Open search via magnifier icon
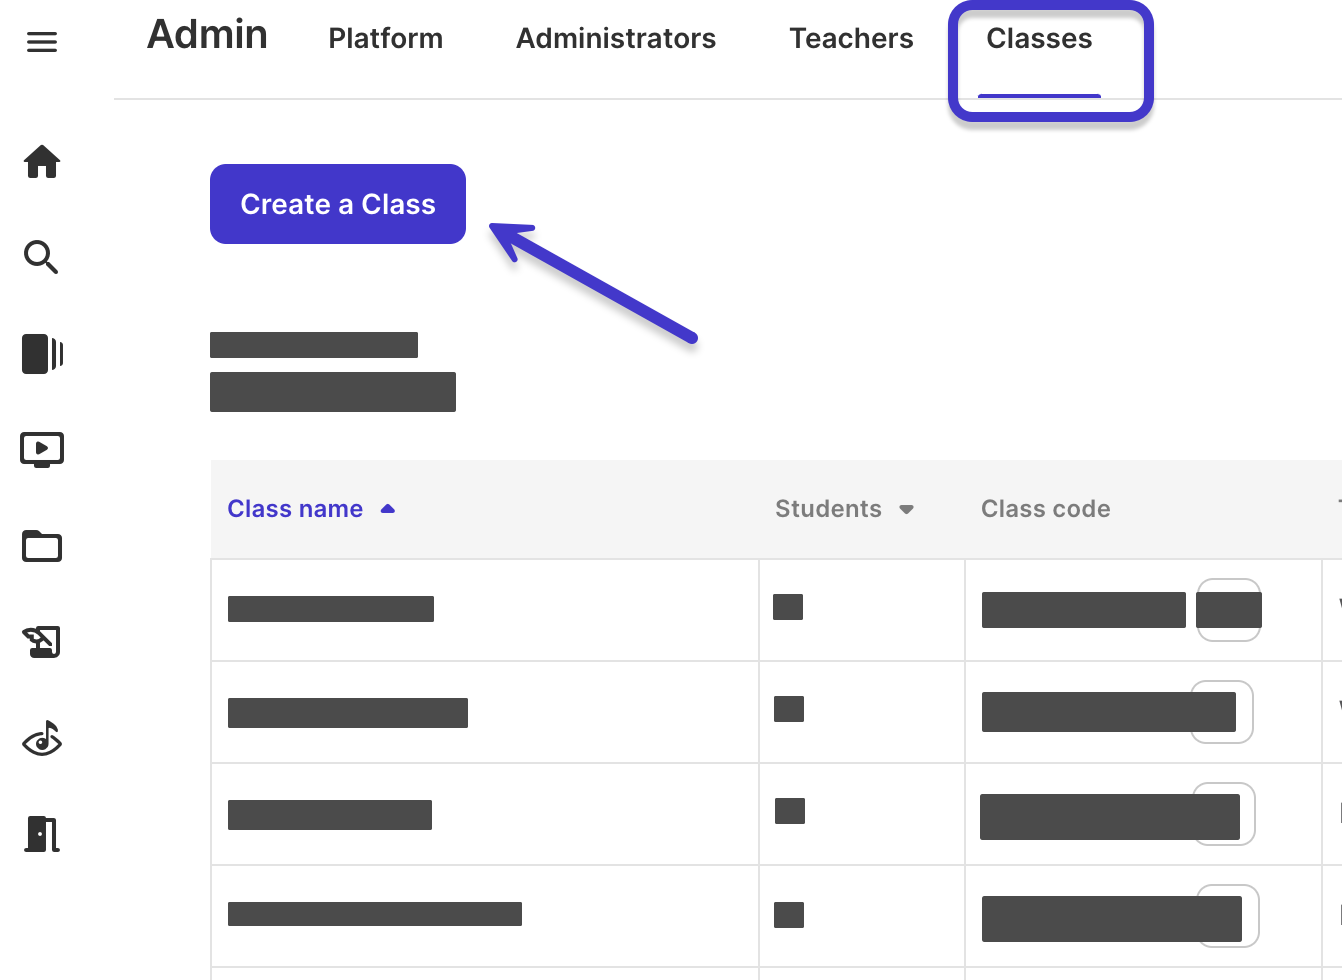This screenshot has width=1342, height=980. (x=42, y=257)
